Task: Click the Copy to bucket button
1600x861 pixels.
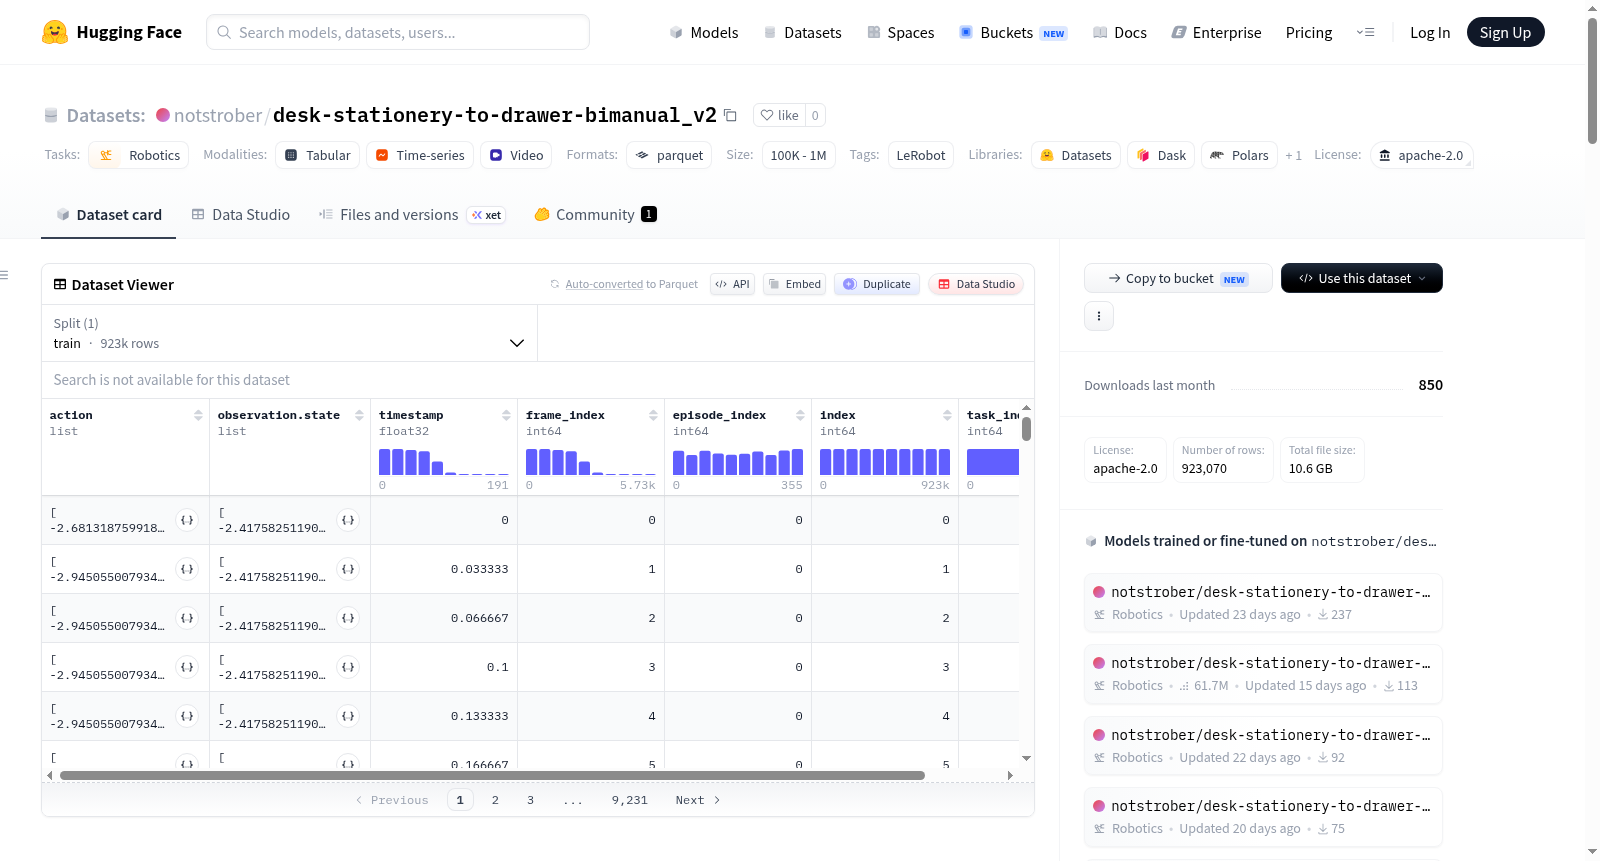Action: (x=1178, y=278)
